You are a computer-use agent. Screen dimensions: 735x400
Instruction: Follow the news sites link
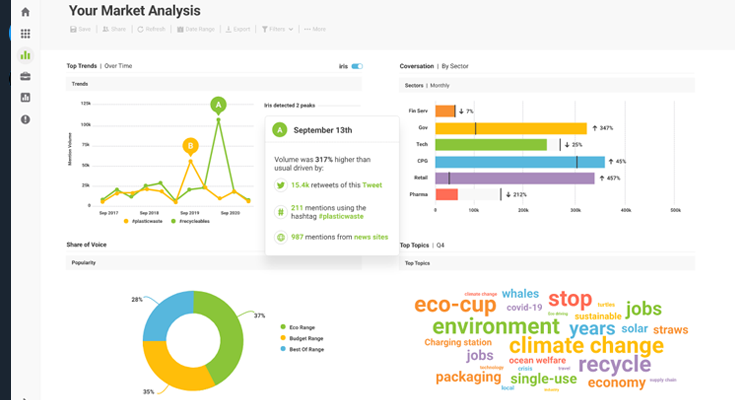(x=371, y=237)
